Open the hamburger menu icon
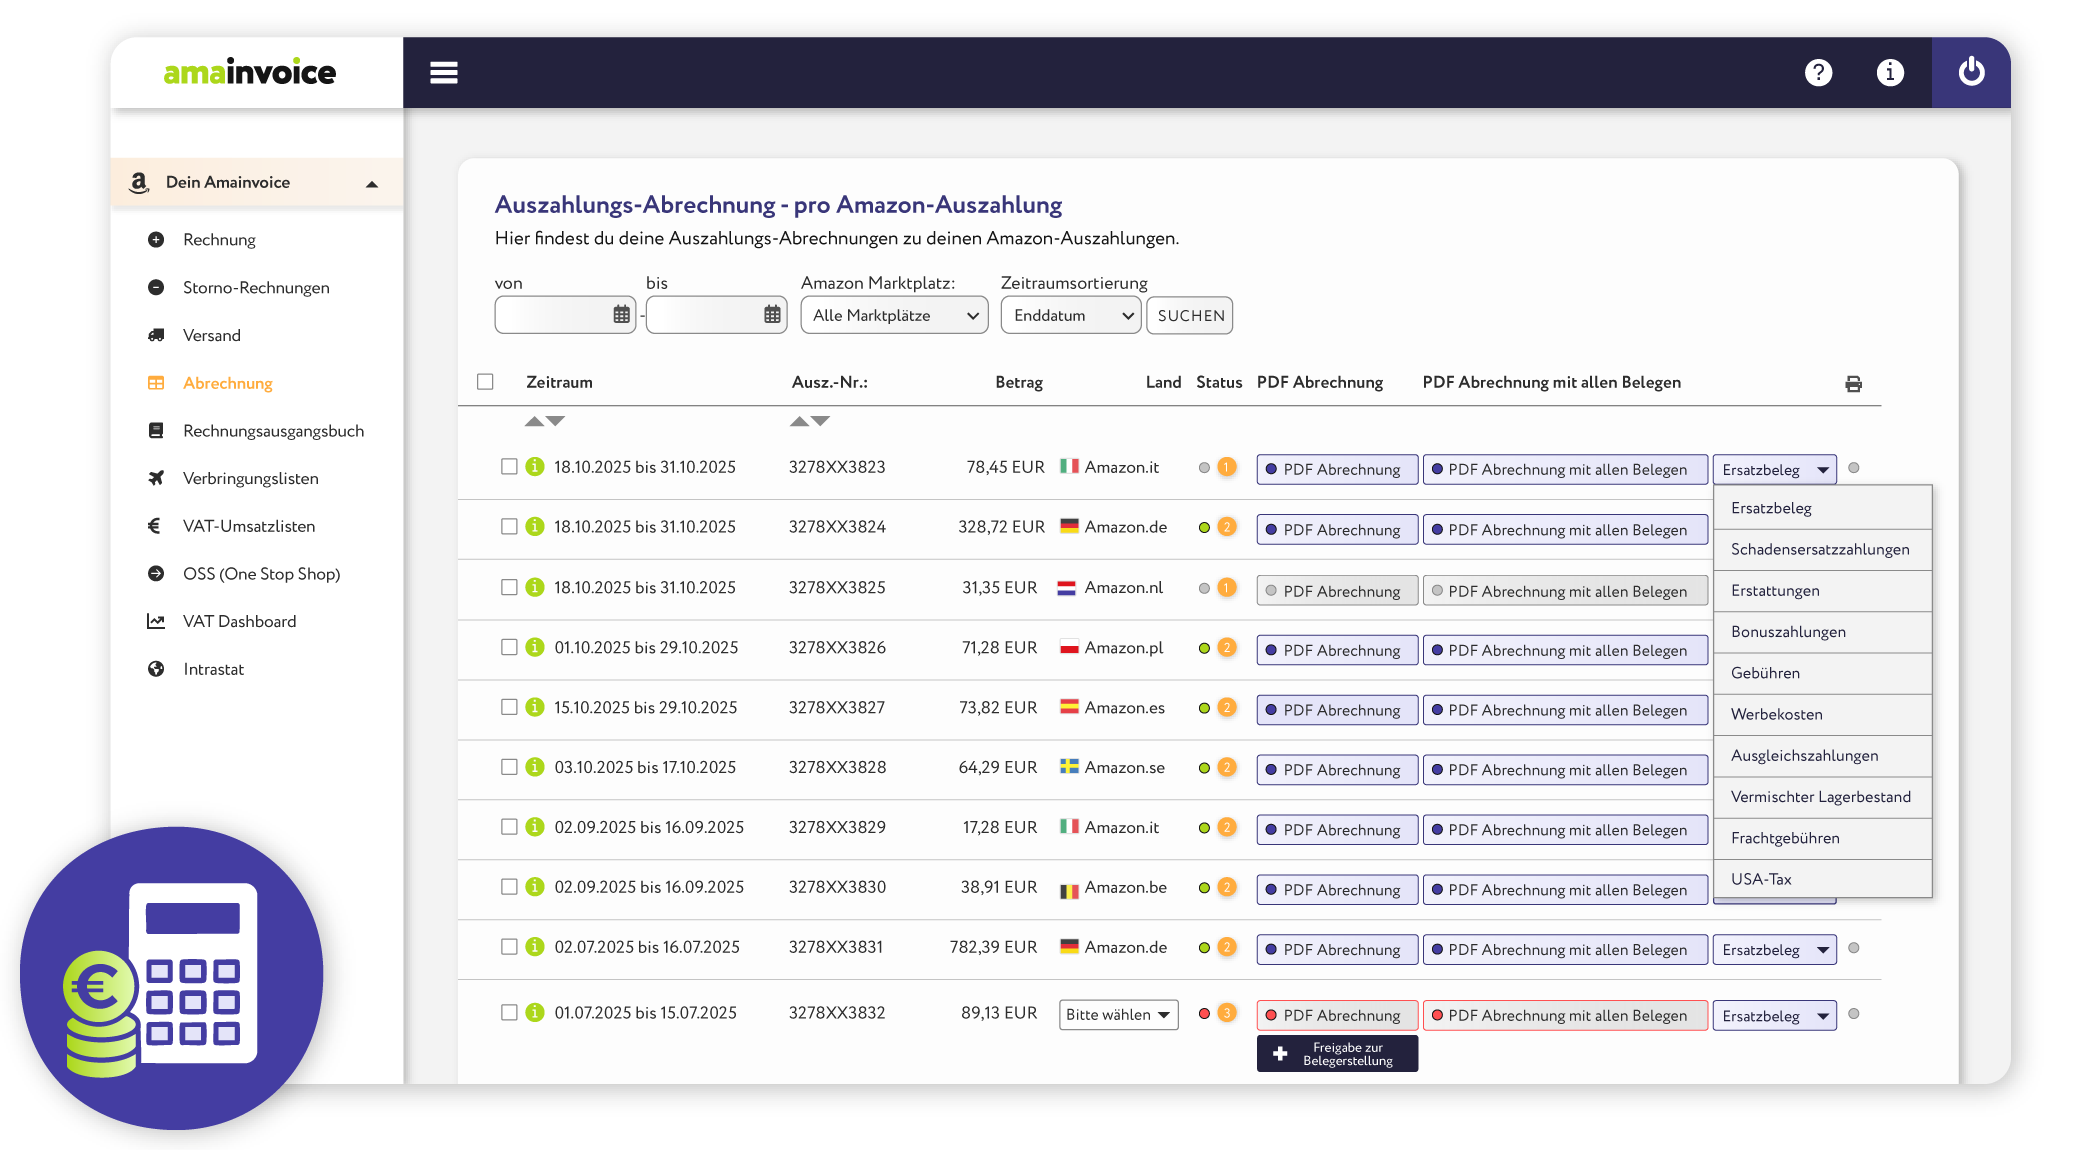The height and width of the screenshot is (1150, 2080). click(x=444, y=73)
